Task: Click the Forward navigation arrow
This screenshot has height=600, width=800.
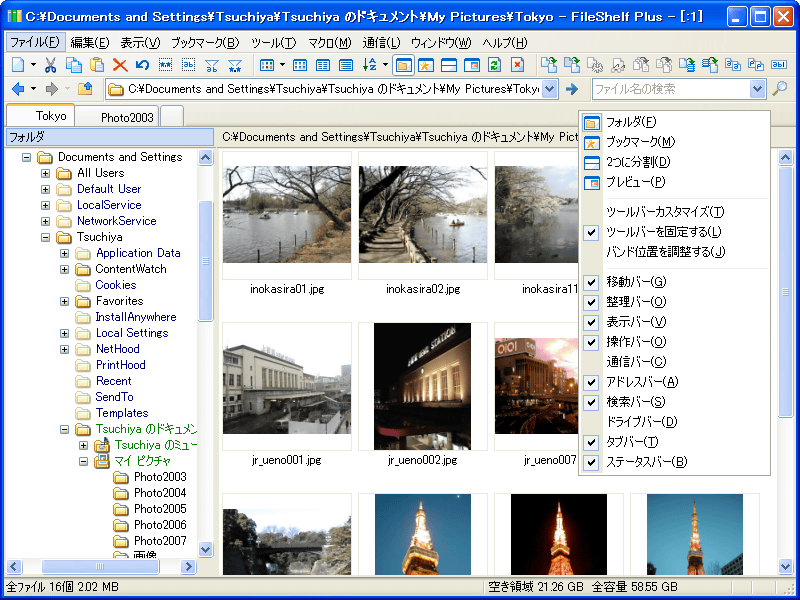Action: (52, 89)
